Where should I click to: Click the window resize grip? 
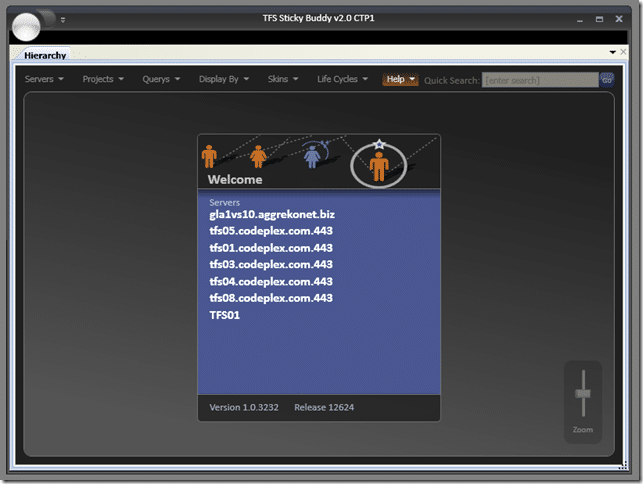pos(623,465)
